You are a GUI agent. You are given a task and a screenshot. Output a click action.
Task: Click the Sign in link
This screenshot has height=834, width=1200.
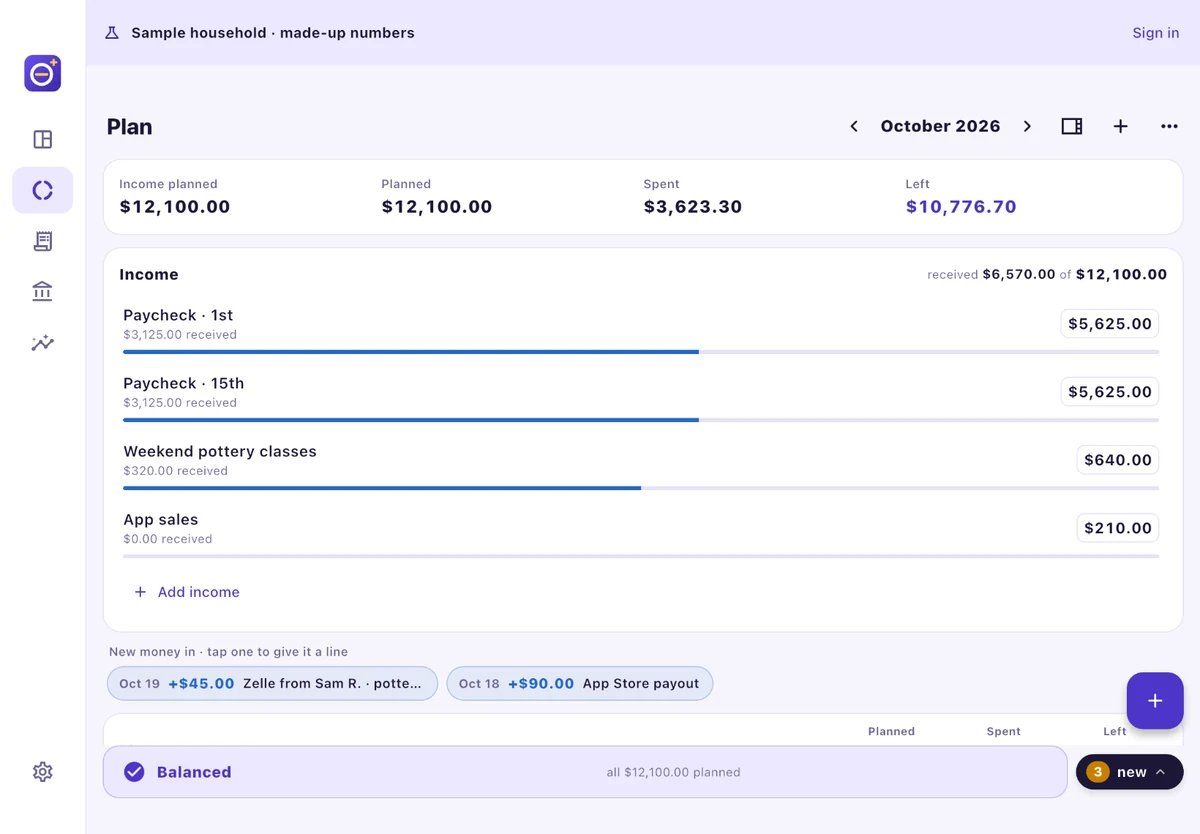[x=1155, y=33]
